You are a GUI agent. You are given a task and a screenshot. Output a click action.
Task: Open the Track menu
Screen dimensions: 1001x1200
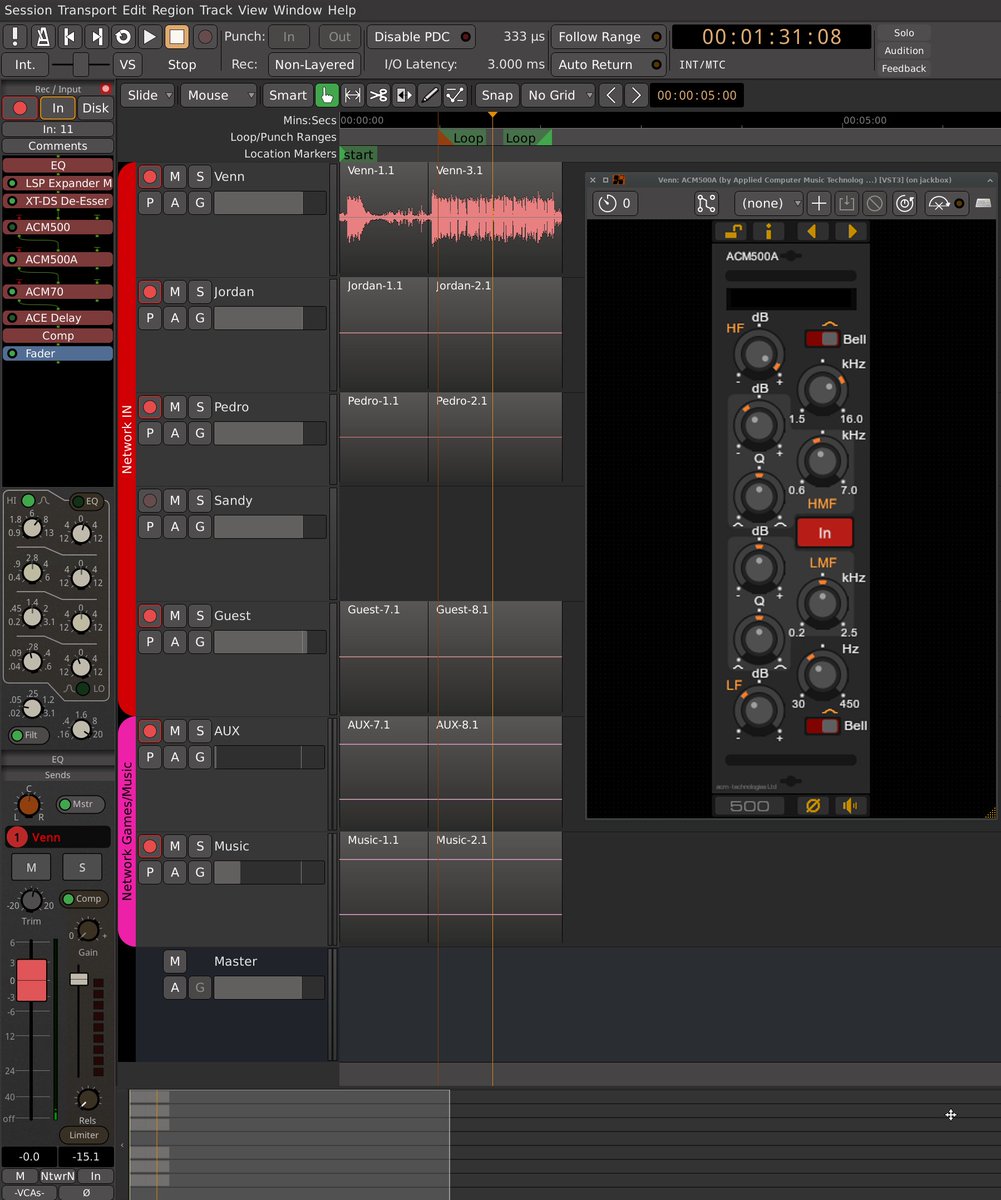click(x=216, y=10)
